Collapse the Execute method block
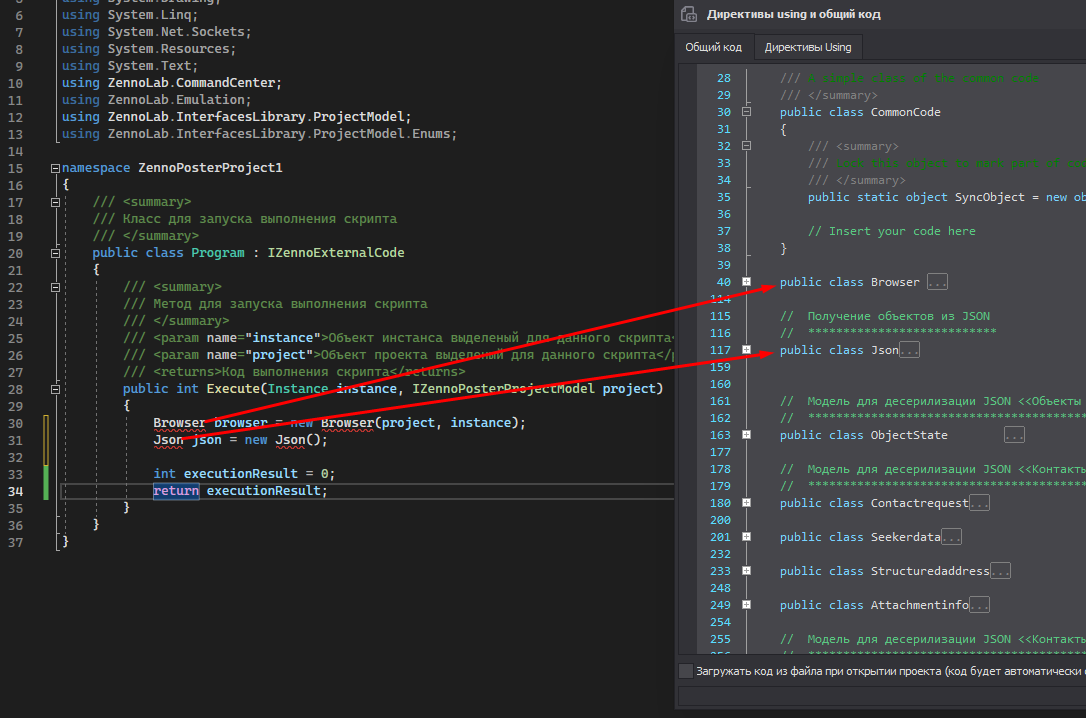1086x718 pixels. coord(55,389)
